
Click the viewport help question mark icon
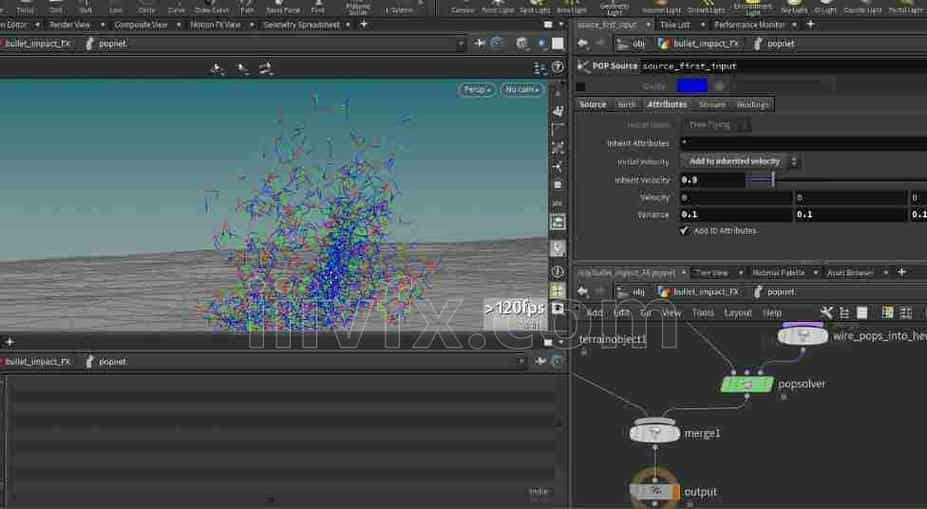(x=557, y=67)
